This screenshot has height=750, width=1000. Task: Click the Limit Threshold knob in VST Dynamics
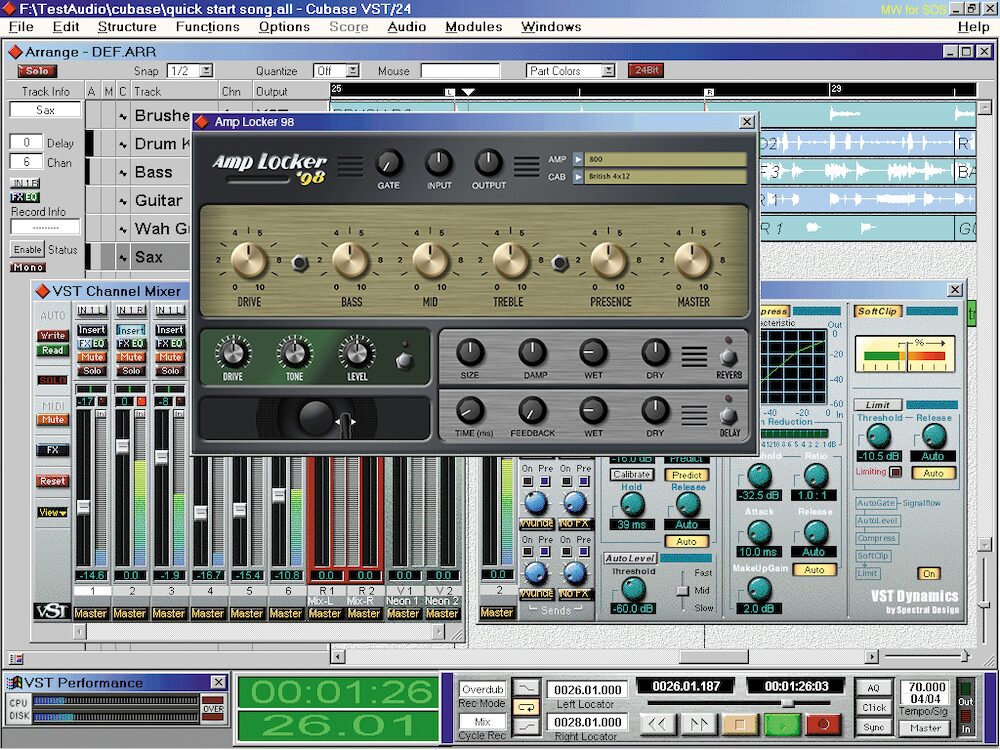[878, 435]
